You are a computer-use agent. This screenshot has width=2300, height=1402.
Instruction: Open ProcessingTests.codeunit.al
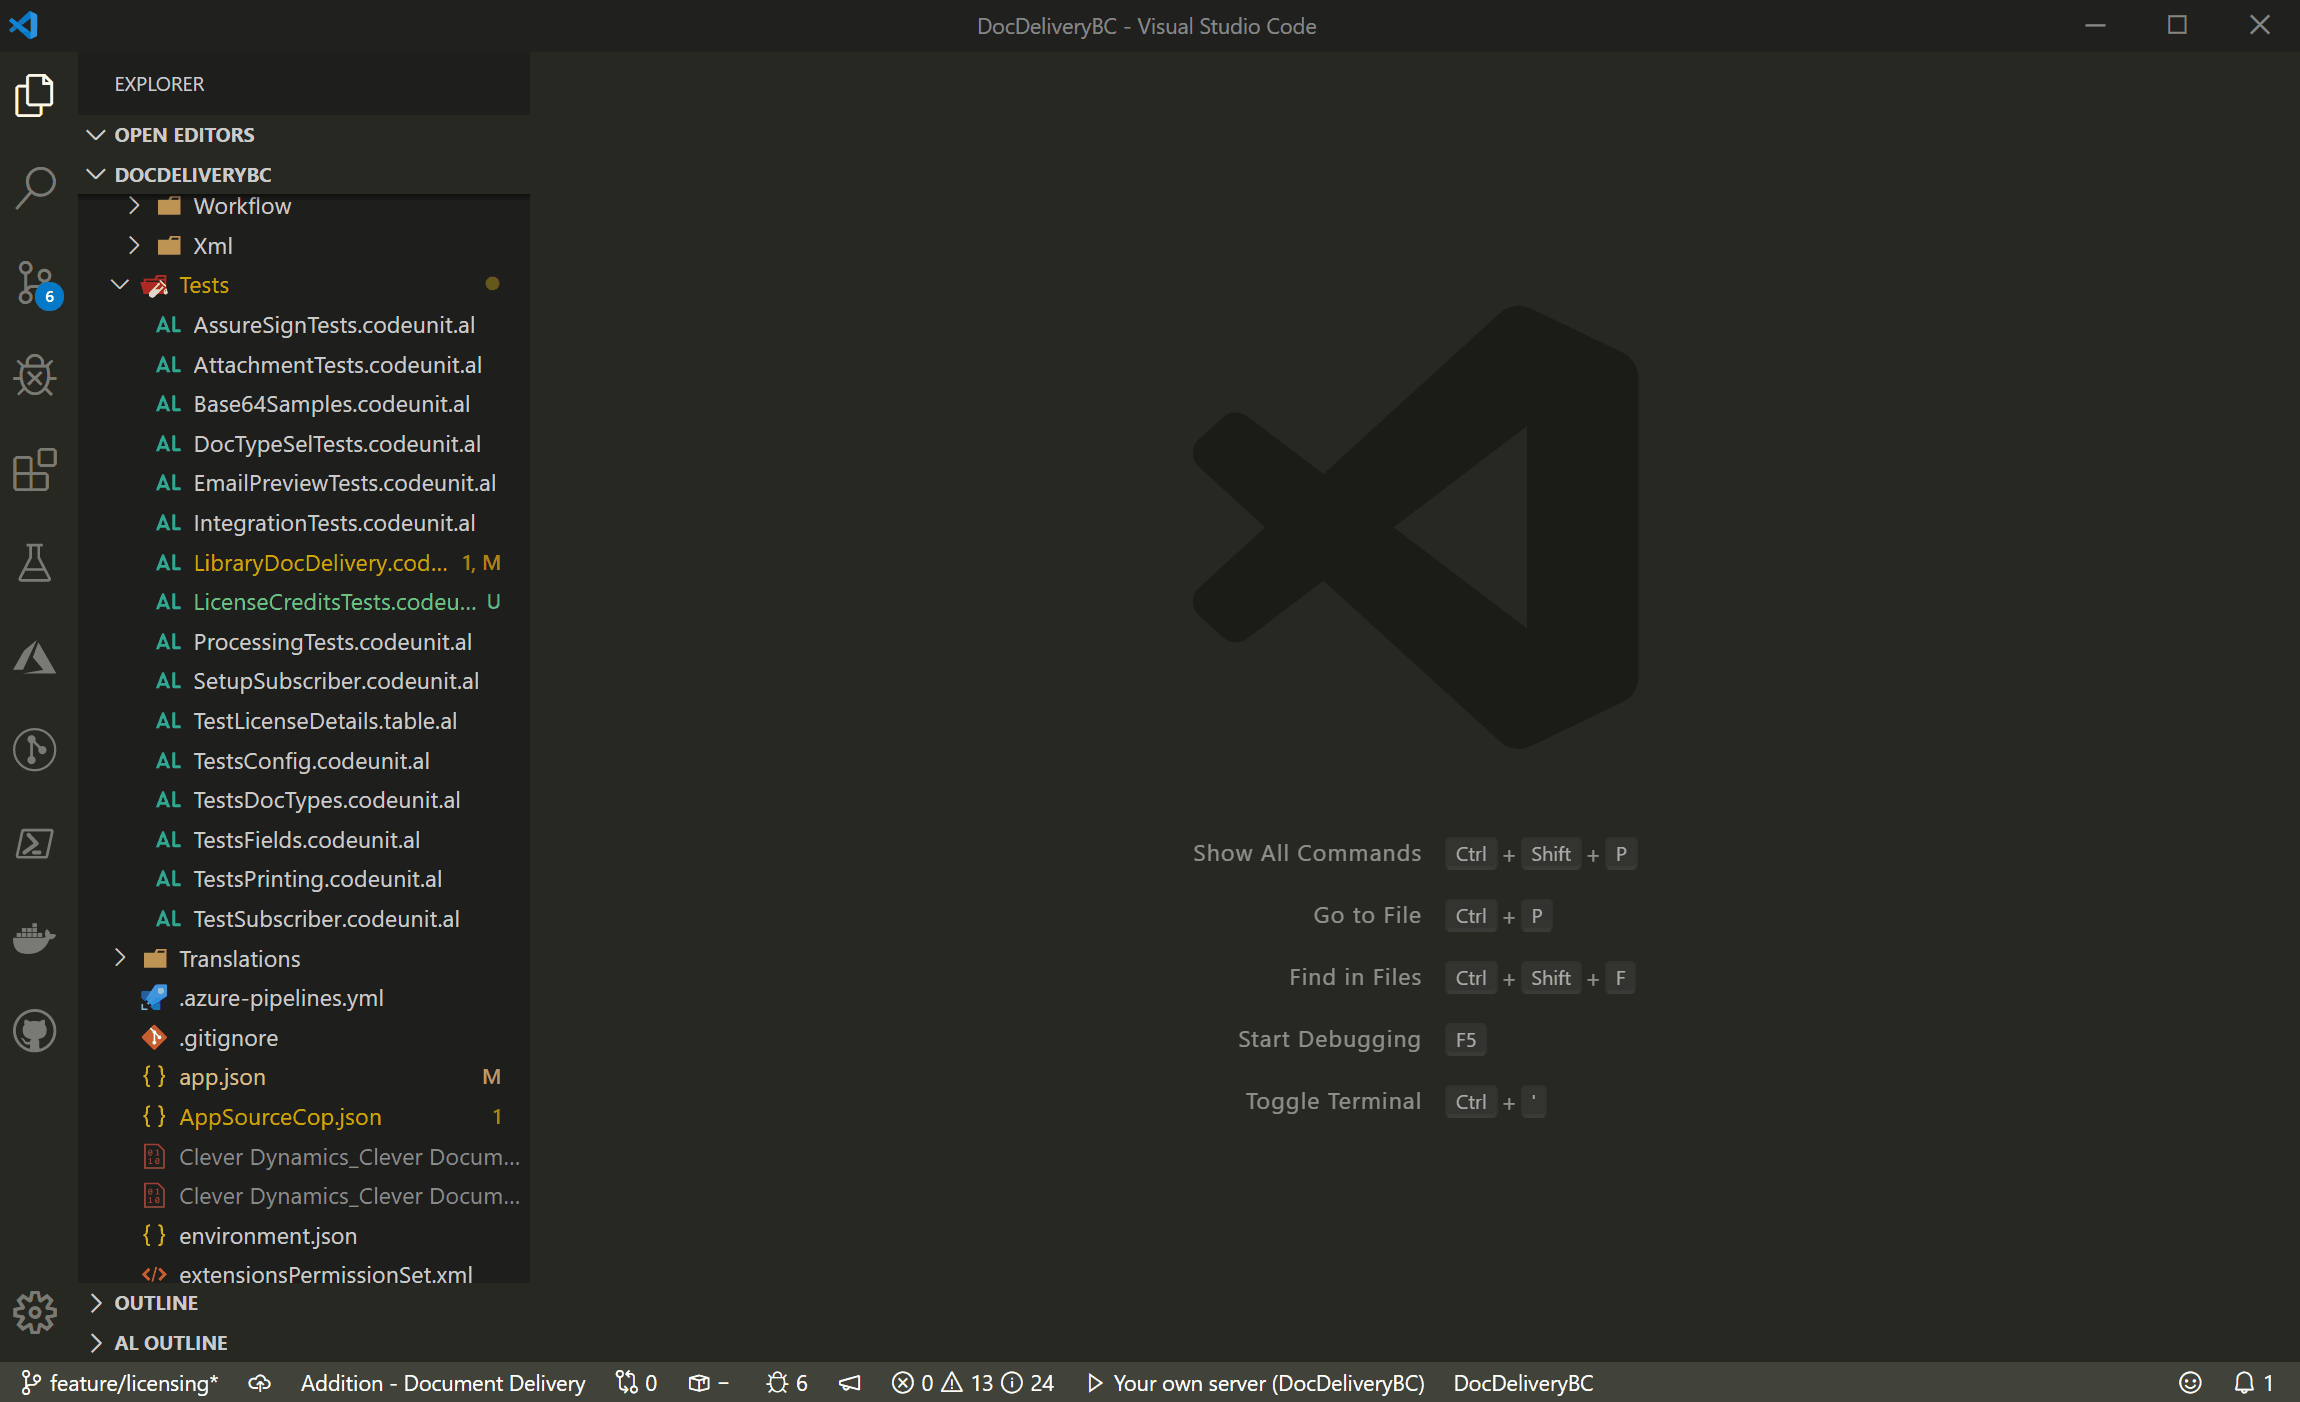click(304, 642)
